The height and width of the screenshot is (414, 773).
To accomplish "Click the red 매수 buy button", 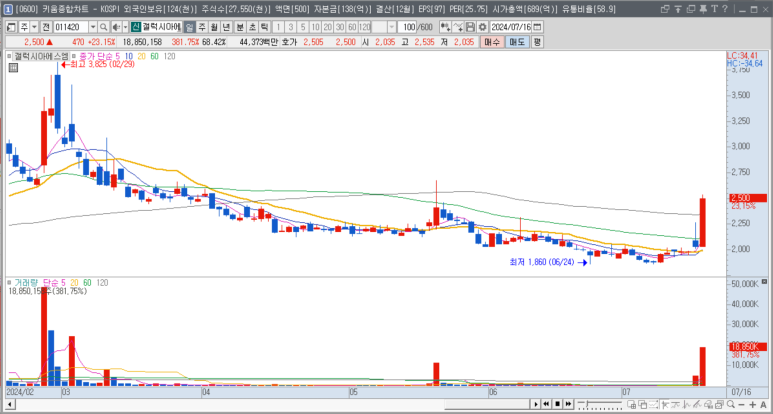I will tap(492, 42).
